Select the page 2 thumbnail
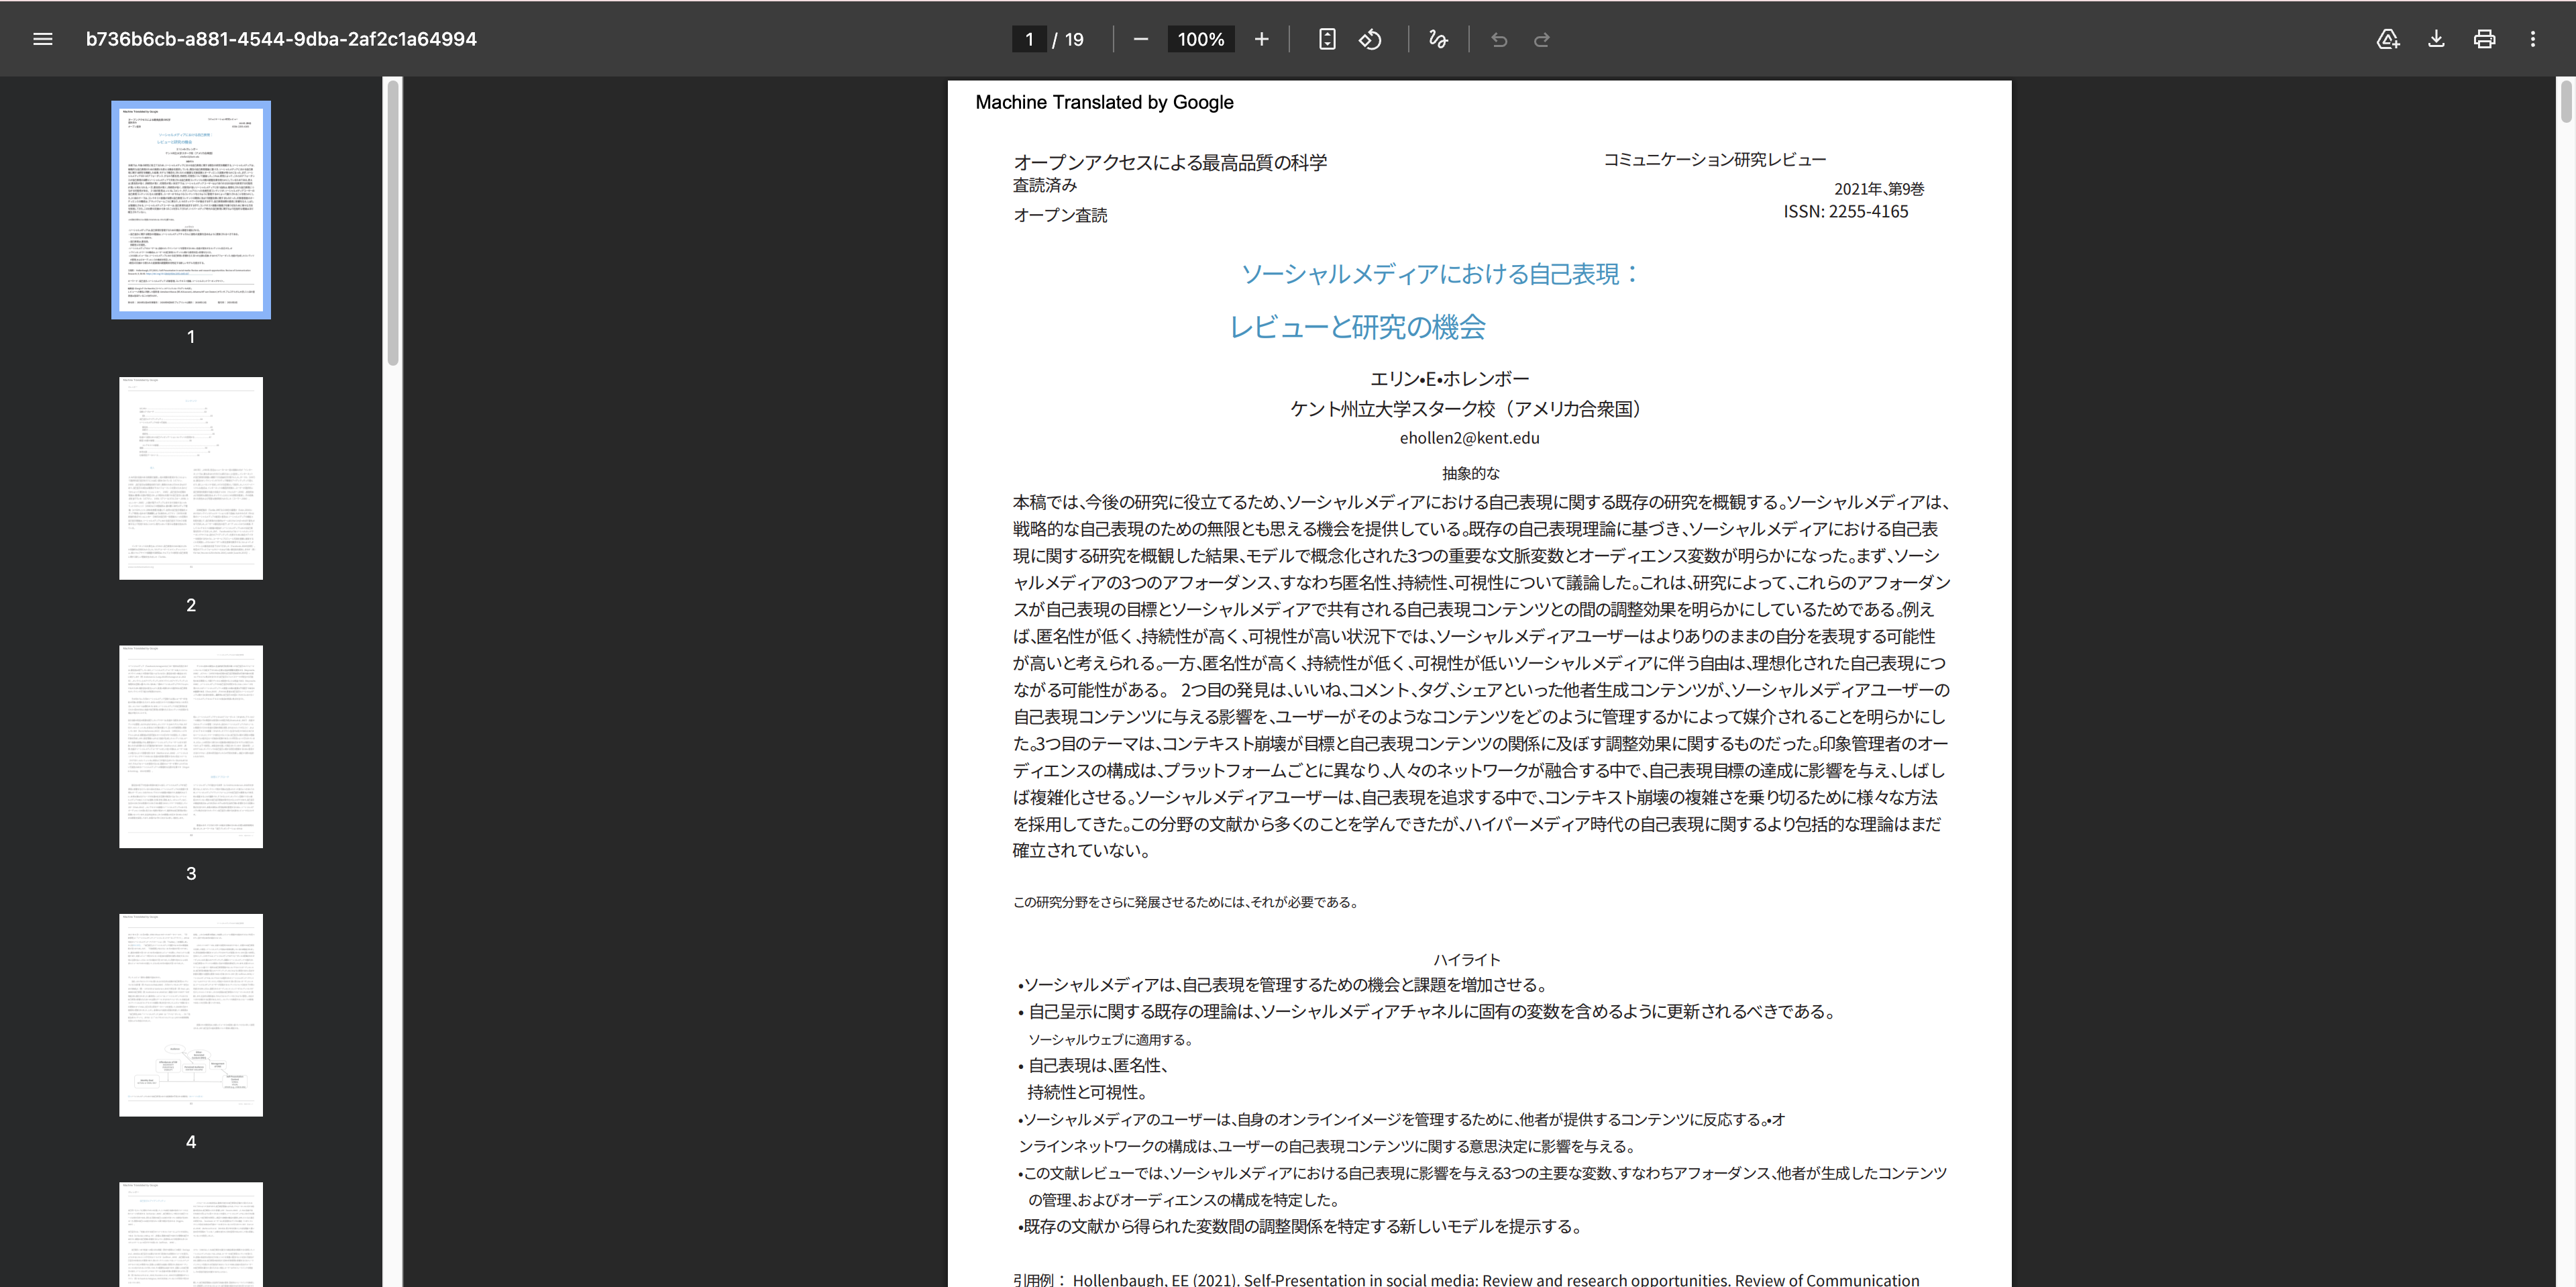Viewport: 2576px width, 1287px height. coord(191,478)
